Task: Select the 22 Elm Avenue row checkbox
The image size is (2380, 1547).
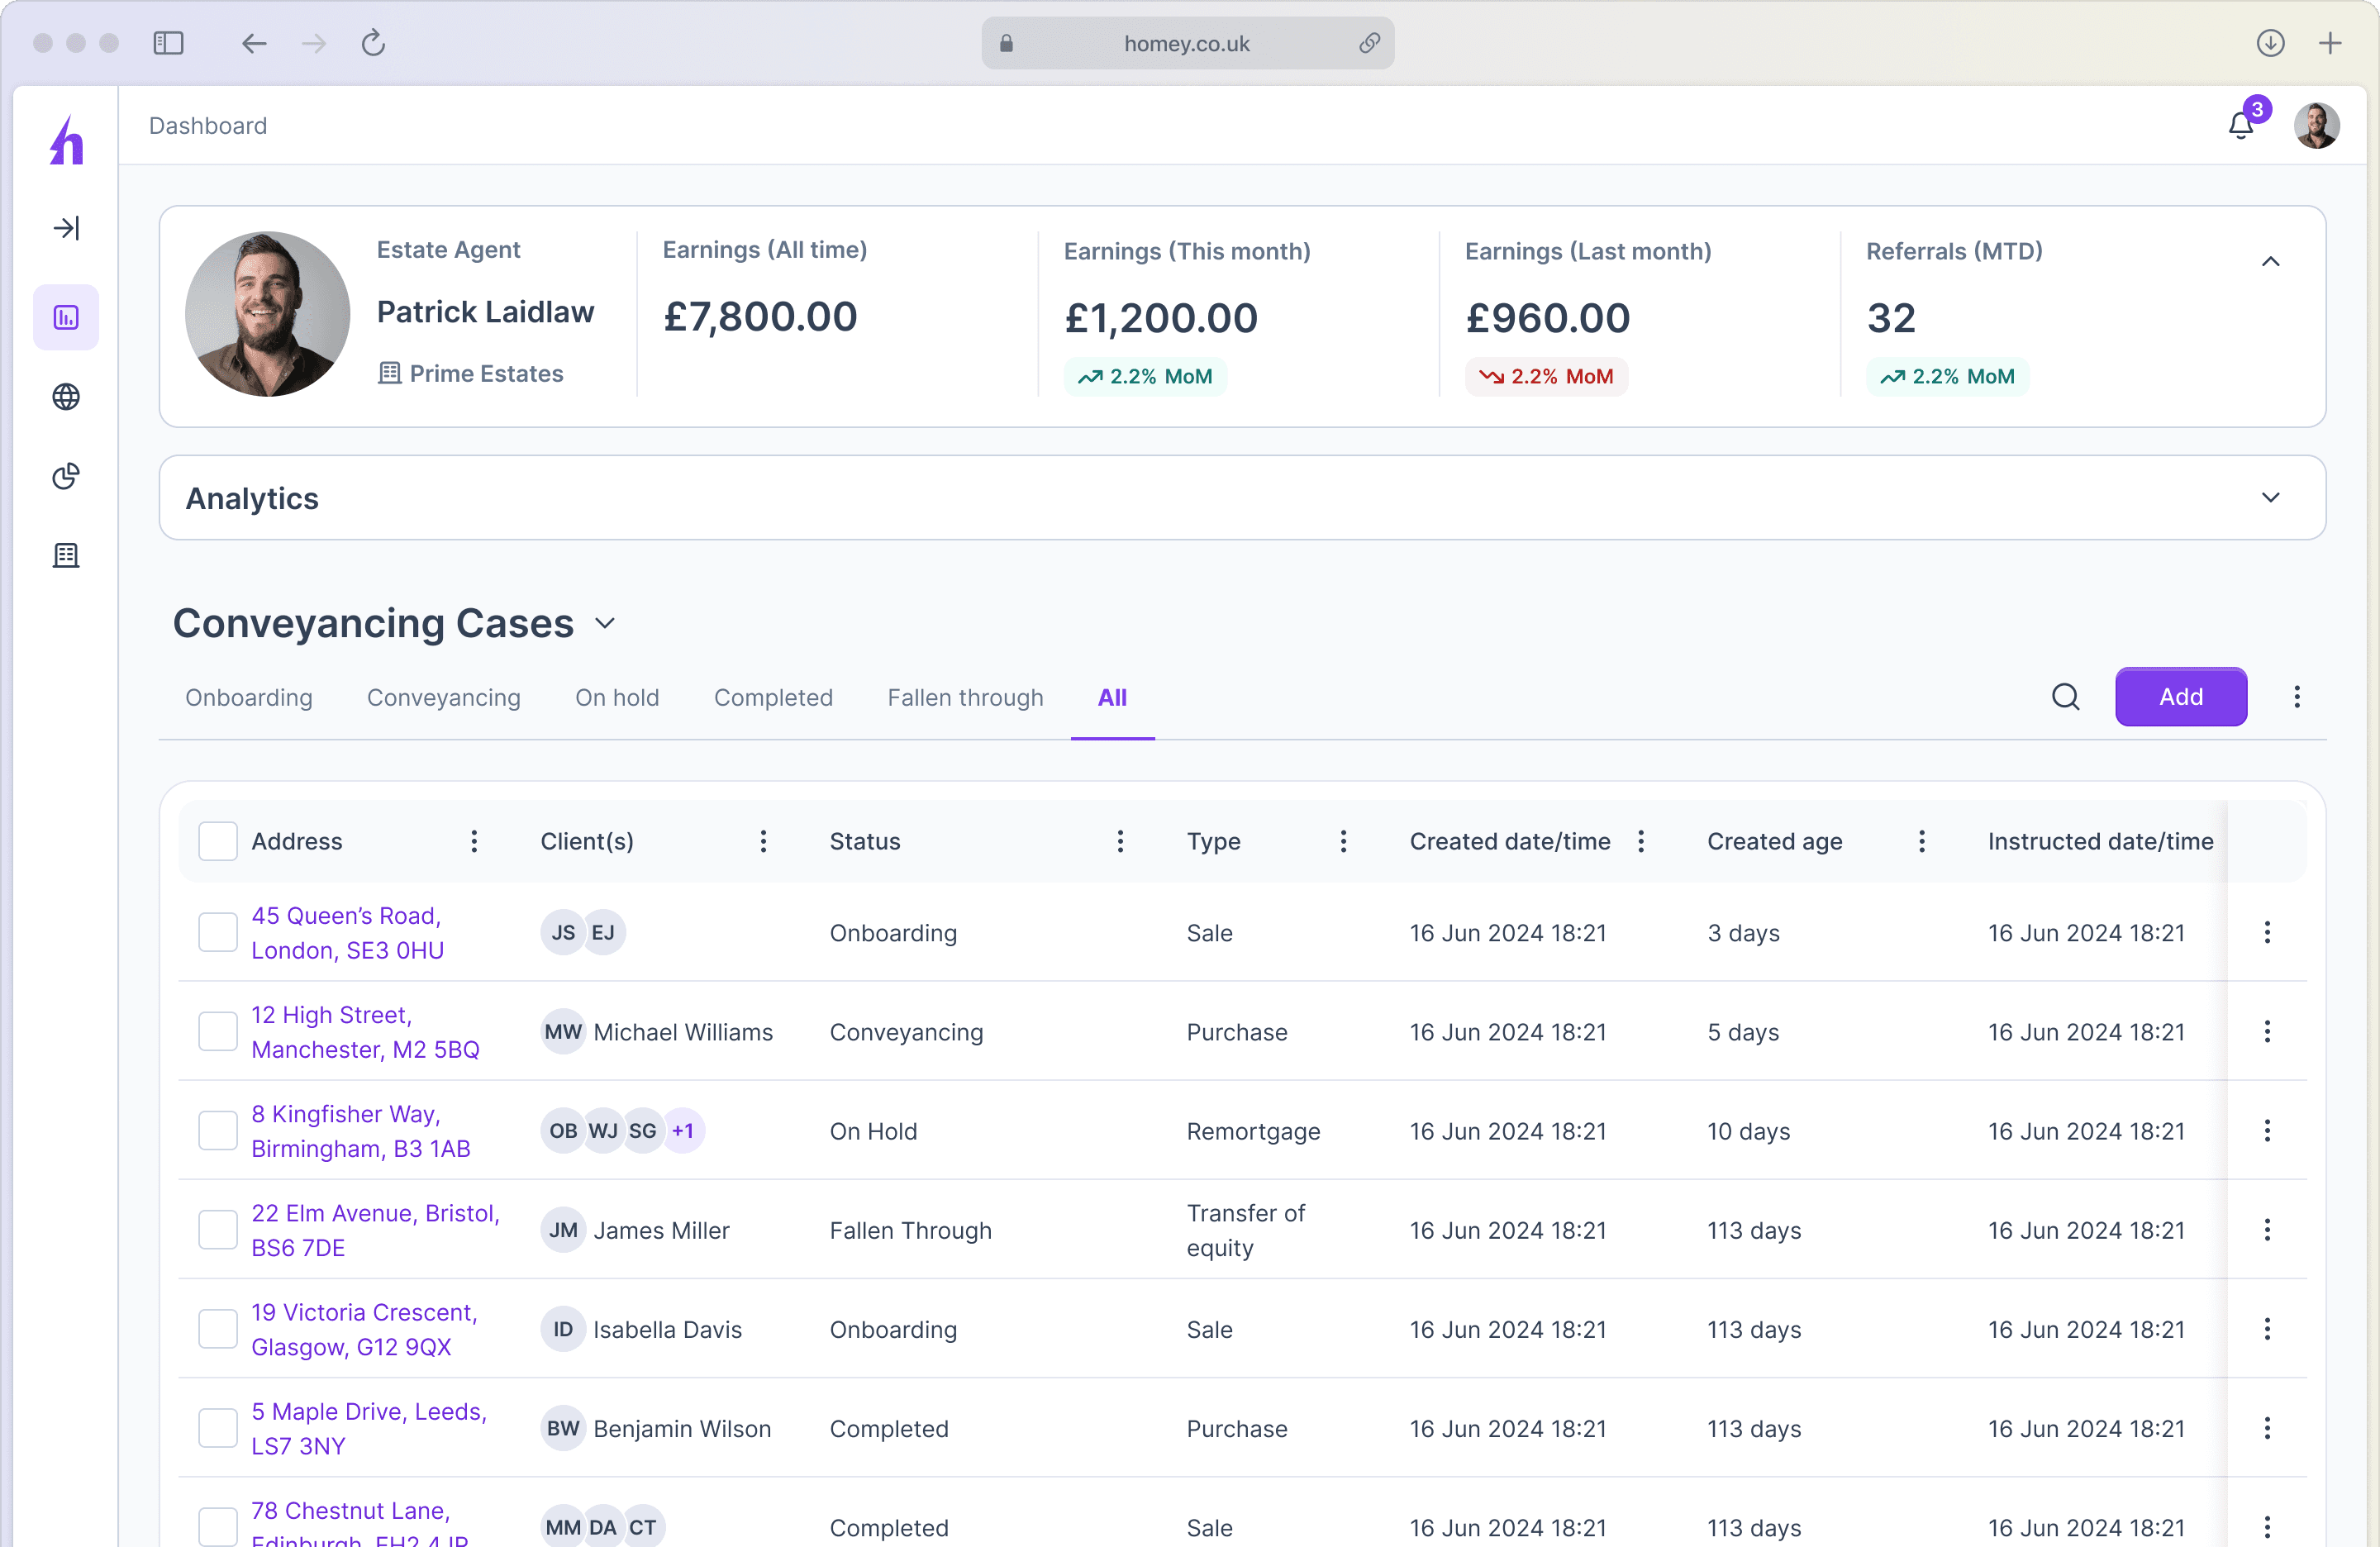Action: pyautogui.click(x=217, y=1230)
